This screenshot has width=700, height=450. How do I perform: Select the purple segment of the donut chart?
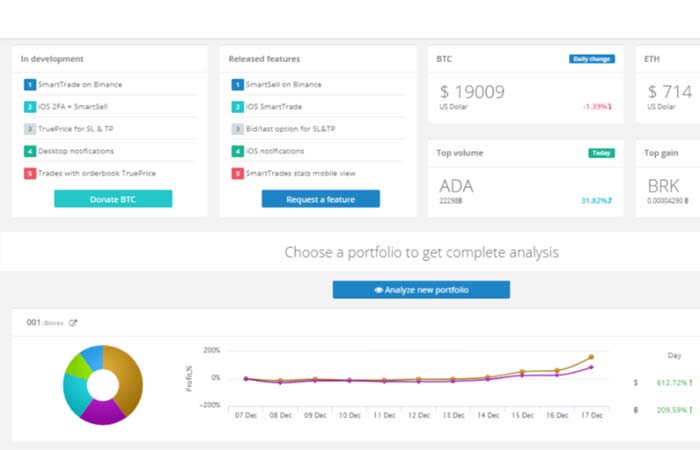102,412
